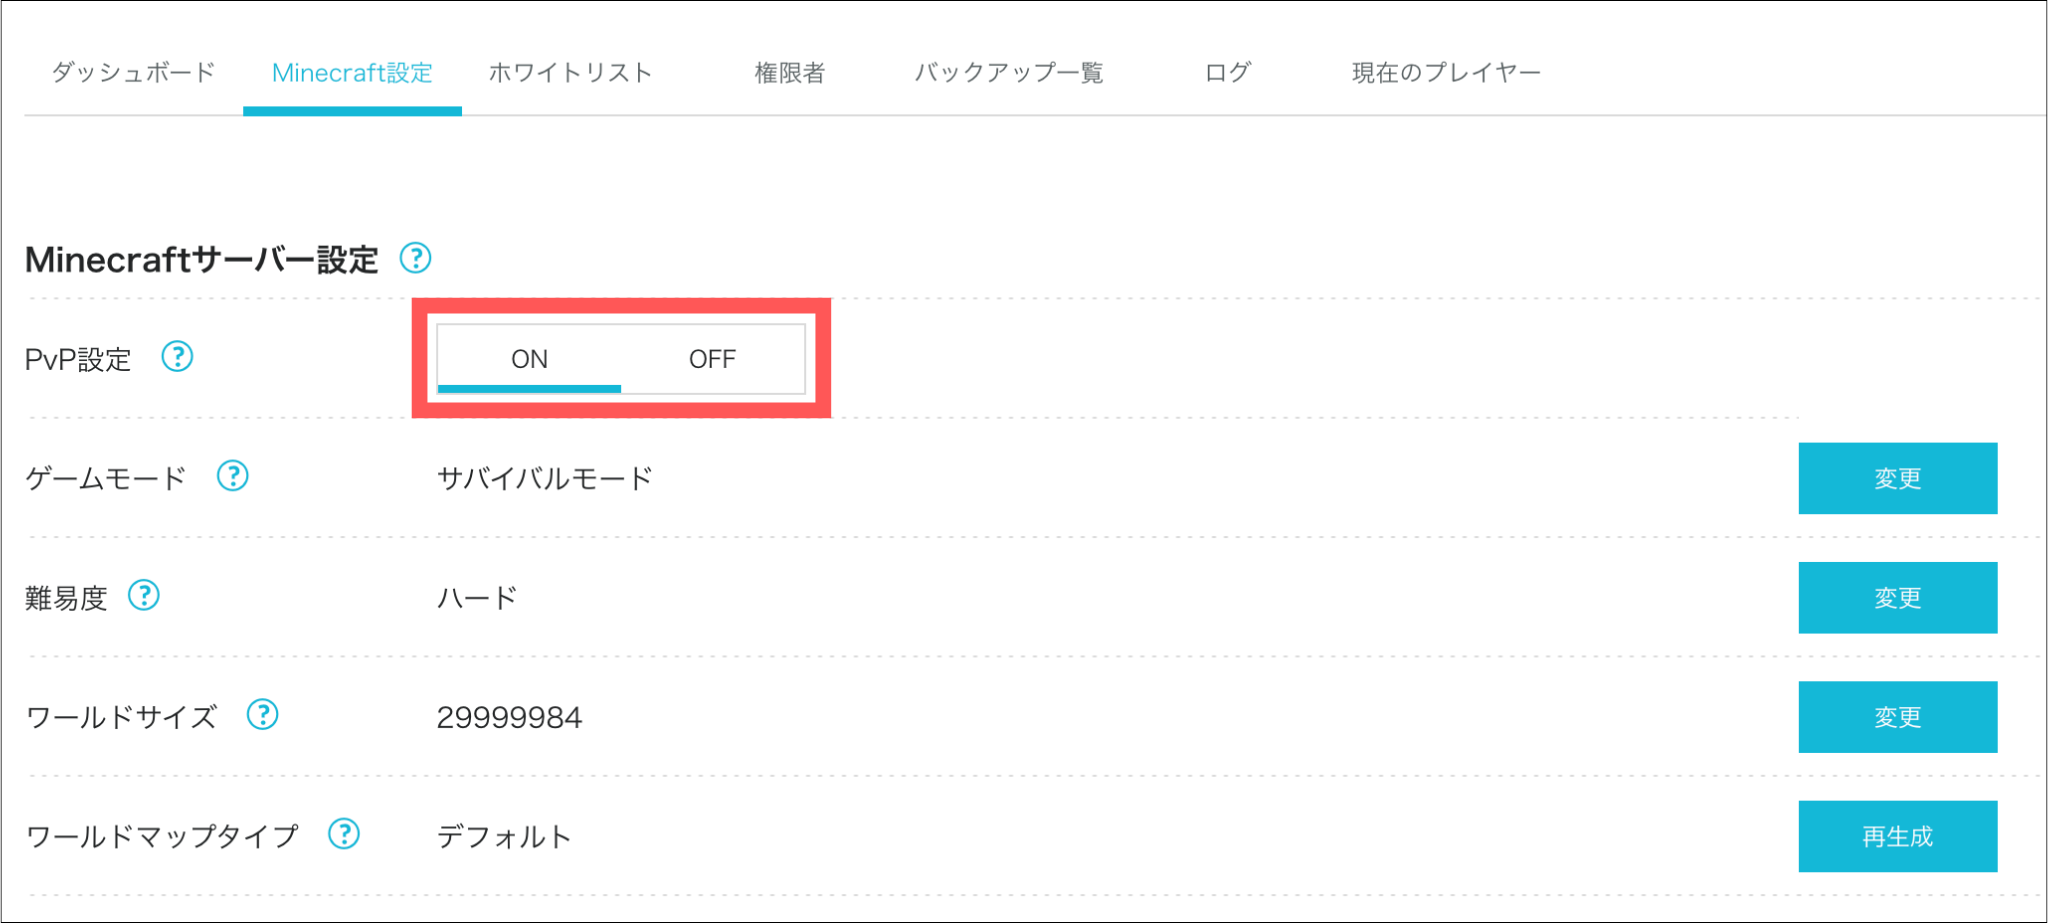Screen dimensions: 2048x923
Task: Open the ダッシュボード tab
Action: (x=133, y=73)
